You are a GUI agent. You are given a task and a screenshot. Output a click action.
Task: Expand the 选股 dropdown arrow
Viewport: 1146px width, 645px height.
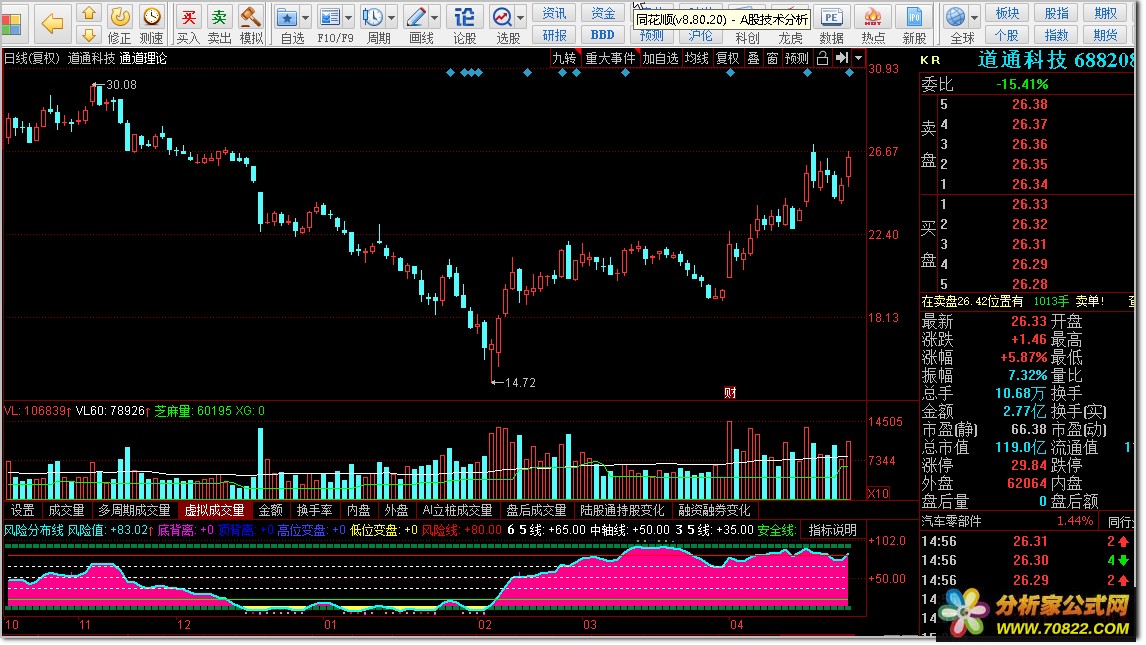(521, 17)
